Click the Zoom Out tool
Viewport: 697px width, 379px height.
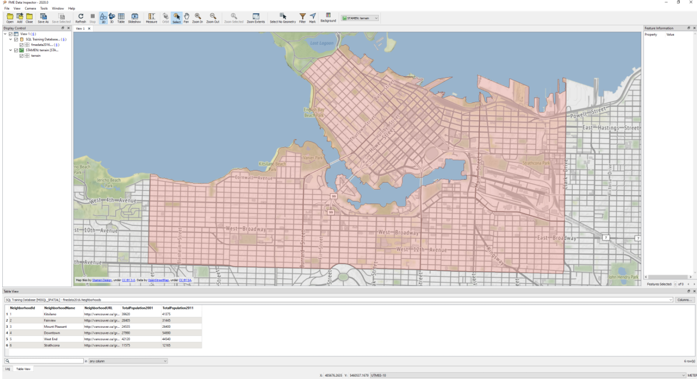213,18
